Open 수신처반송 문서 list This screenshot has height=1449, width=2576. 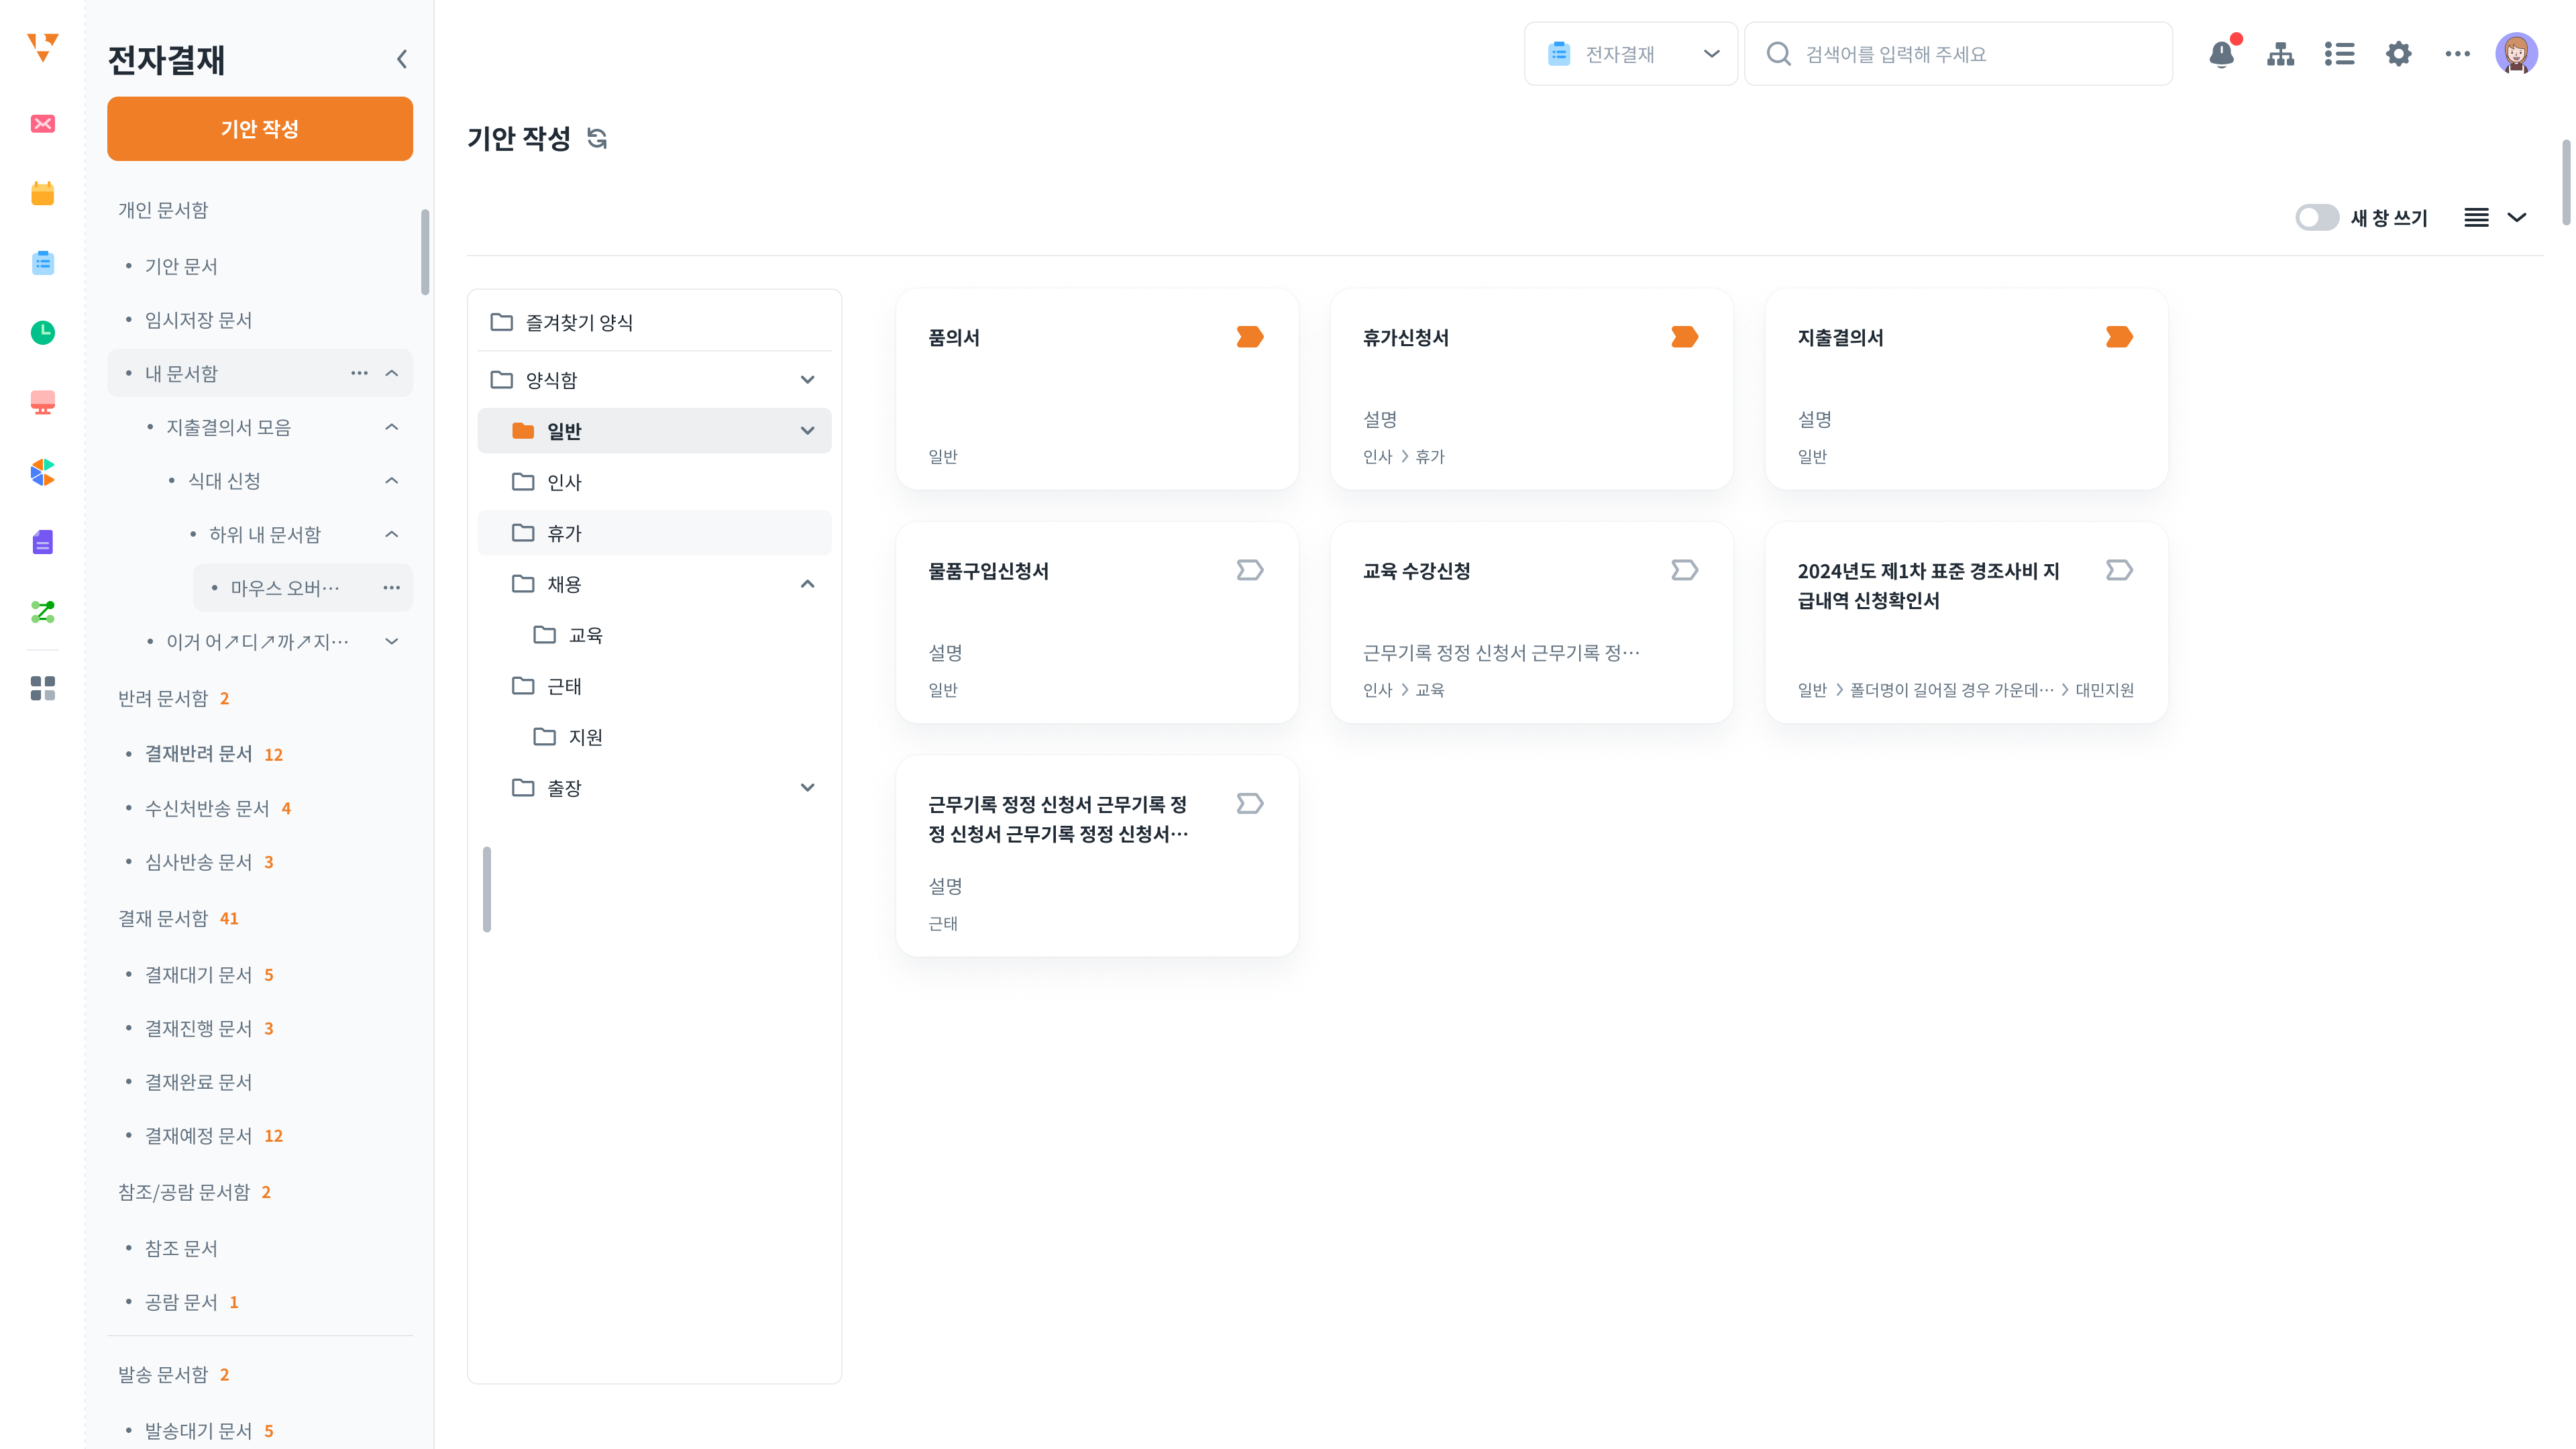click(207, 808)
